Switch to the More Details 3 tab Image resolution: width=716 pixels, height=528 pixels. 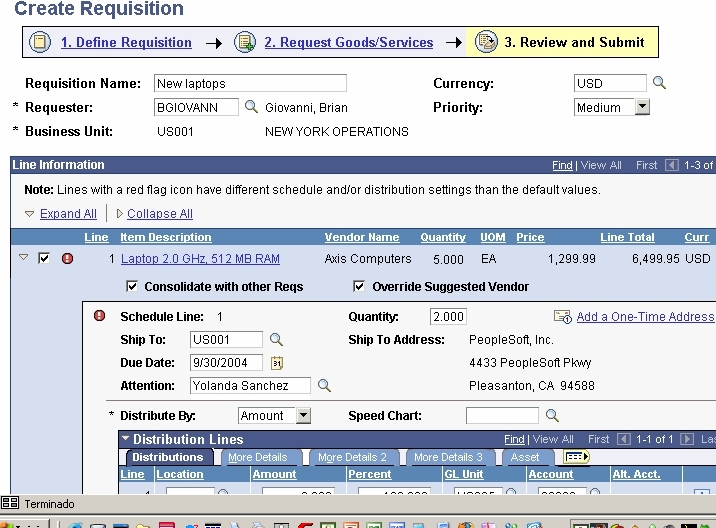pyautogui.click(x=448, y=457)
